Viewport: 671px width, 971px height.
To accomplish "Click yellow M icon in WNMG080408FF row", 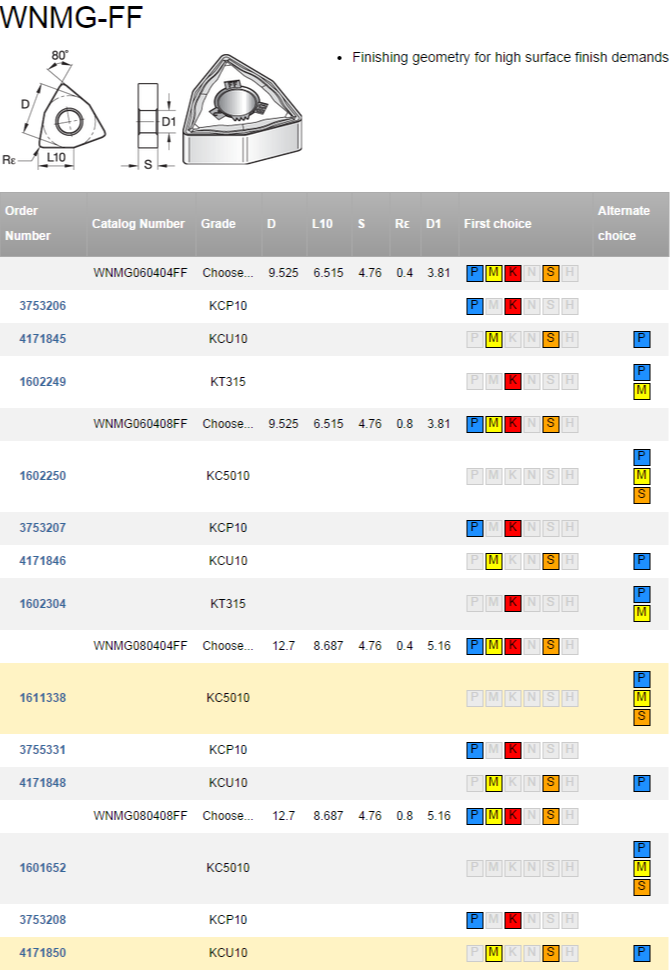I will pos(494,816).
